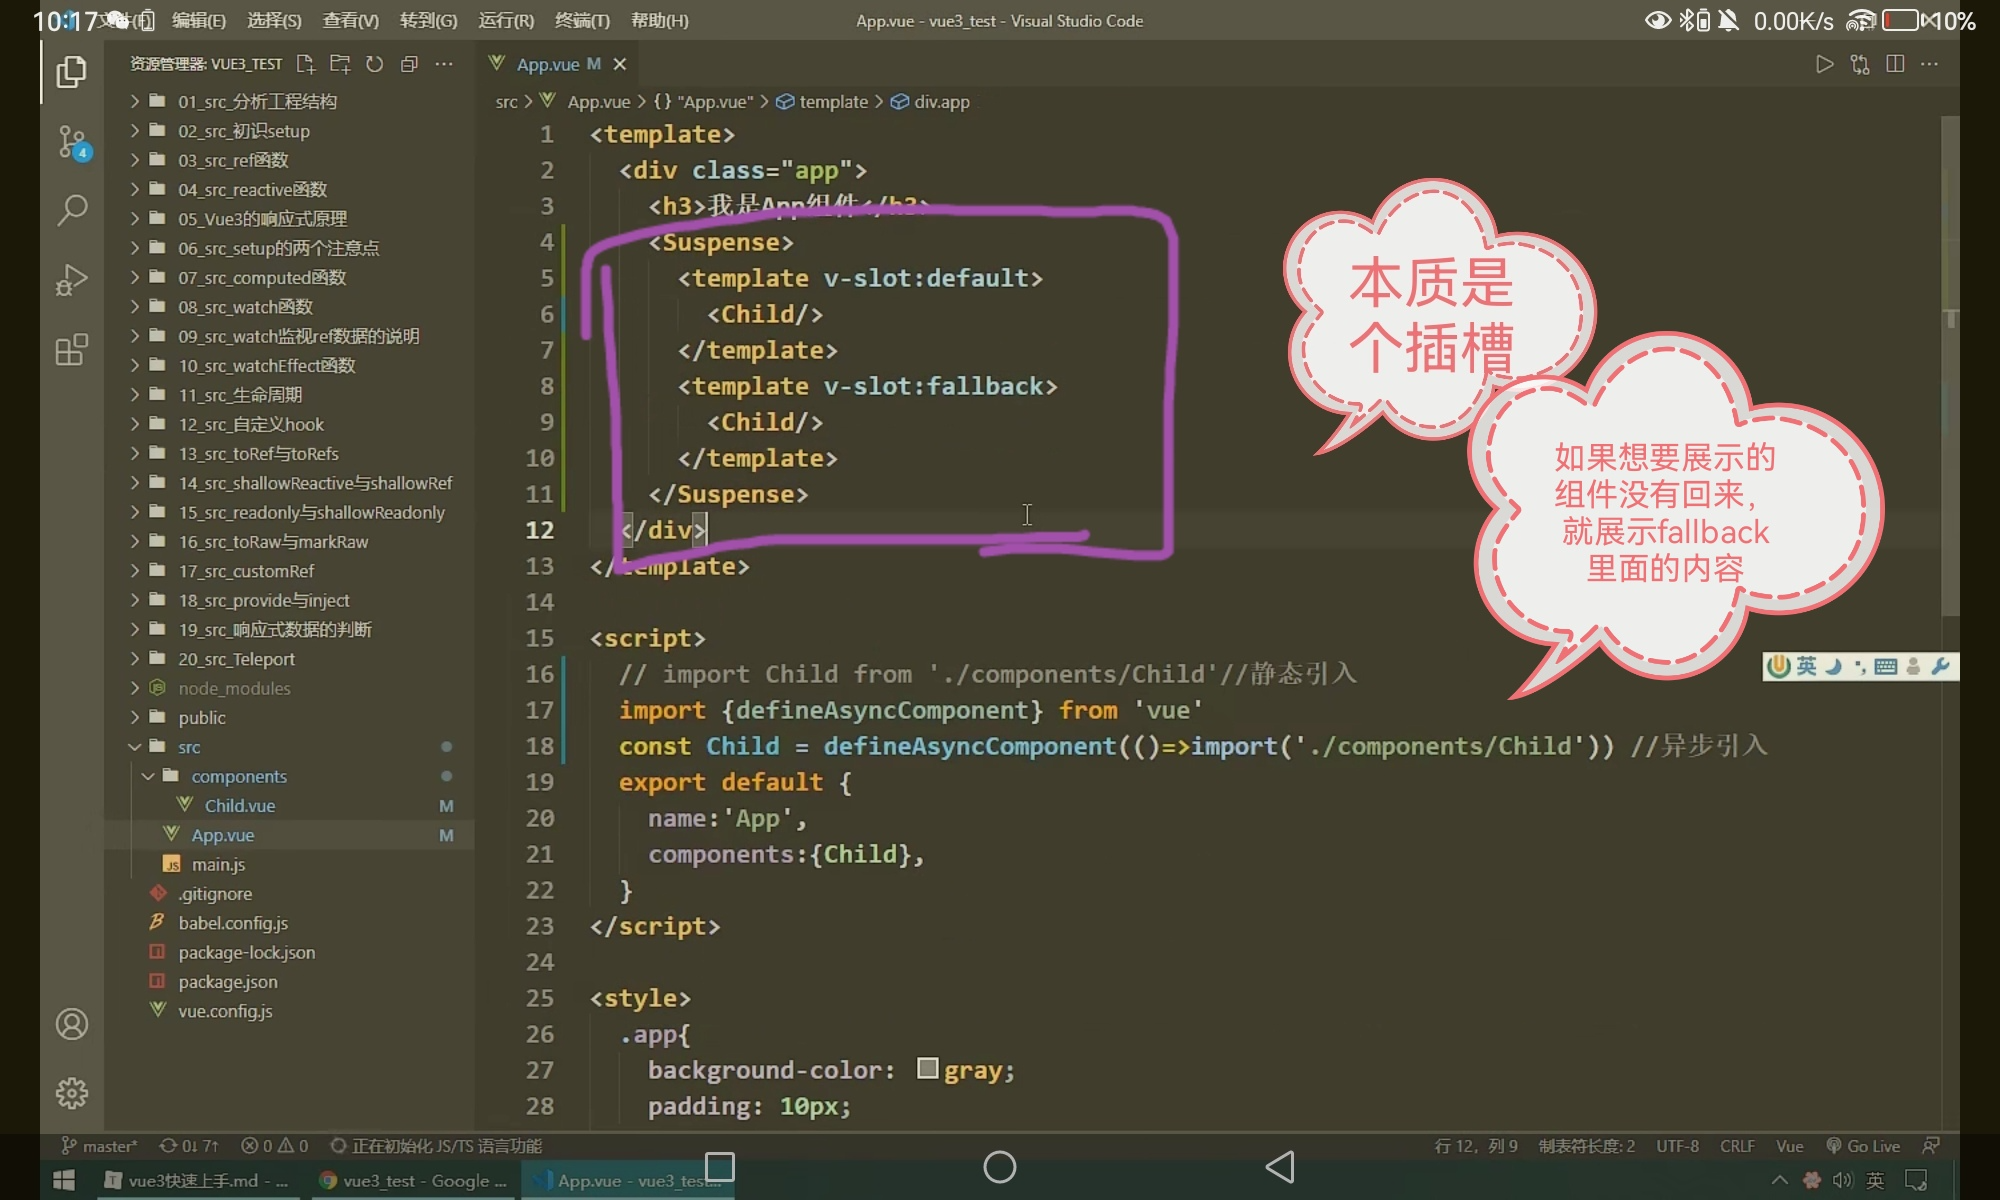Open the Source Control view
Screen dimensions: 2000x1200
pyautogui.click(x=71, y=142)
